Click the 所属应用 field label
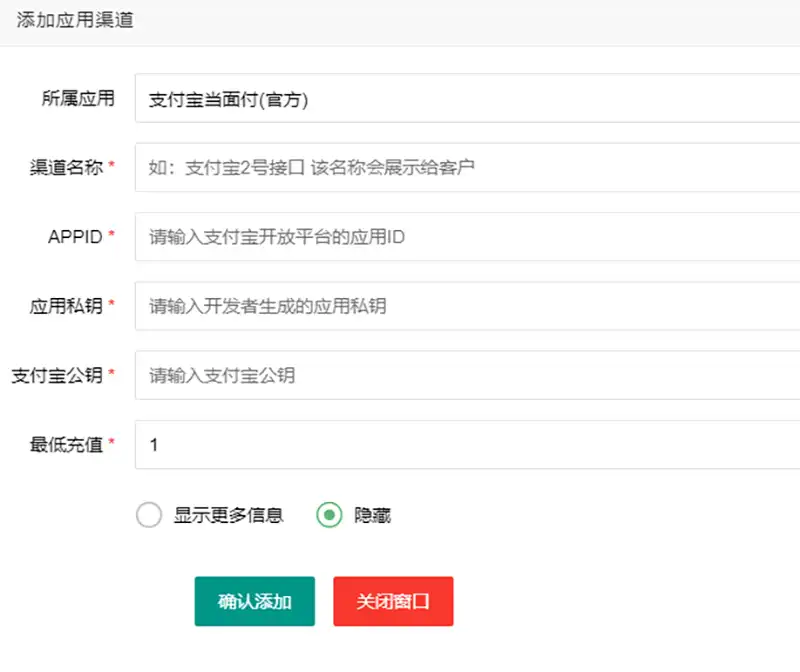The height and width of the screenshot is (672, 800). point(78,98)
